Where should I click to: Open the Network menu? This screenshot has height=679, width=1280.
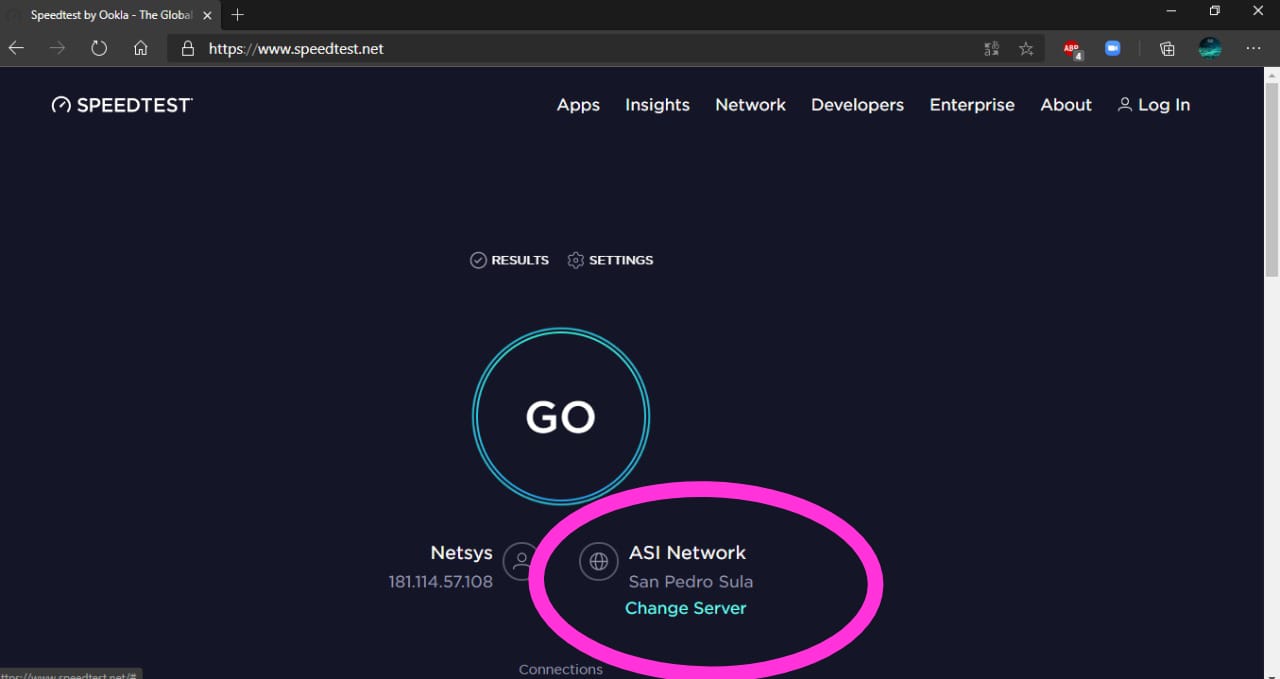tap(751, 105)
